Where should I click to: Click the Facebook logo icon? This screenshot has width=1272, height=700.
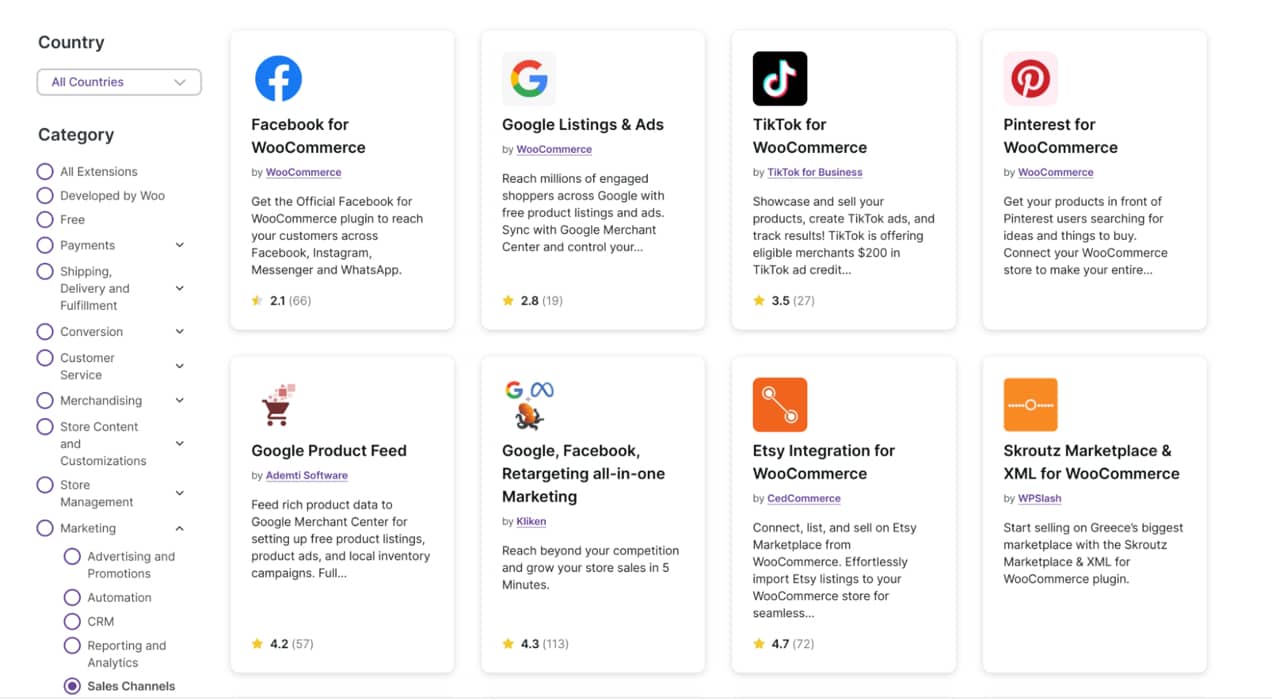click(278, 78)
